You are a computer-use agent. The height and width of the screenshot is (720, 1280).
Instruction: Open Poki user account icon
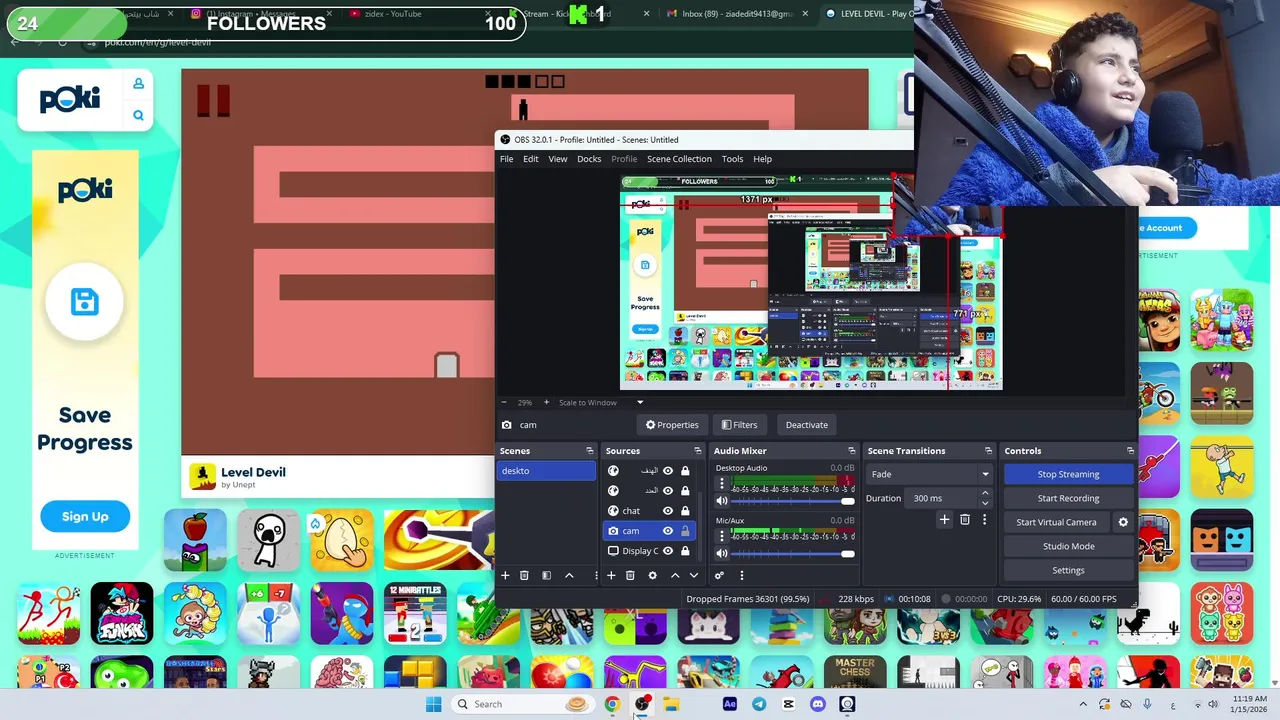[138, 84]
